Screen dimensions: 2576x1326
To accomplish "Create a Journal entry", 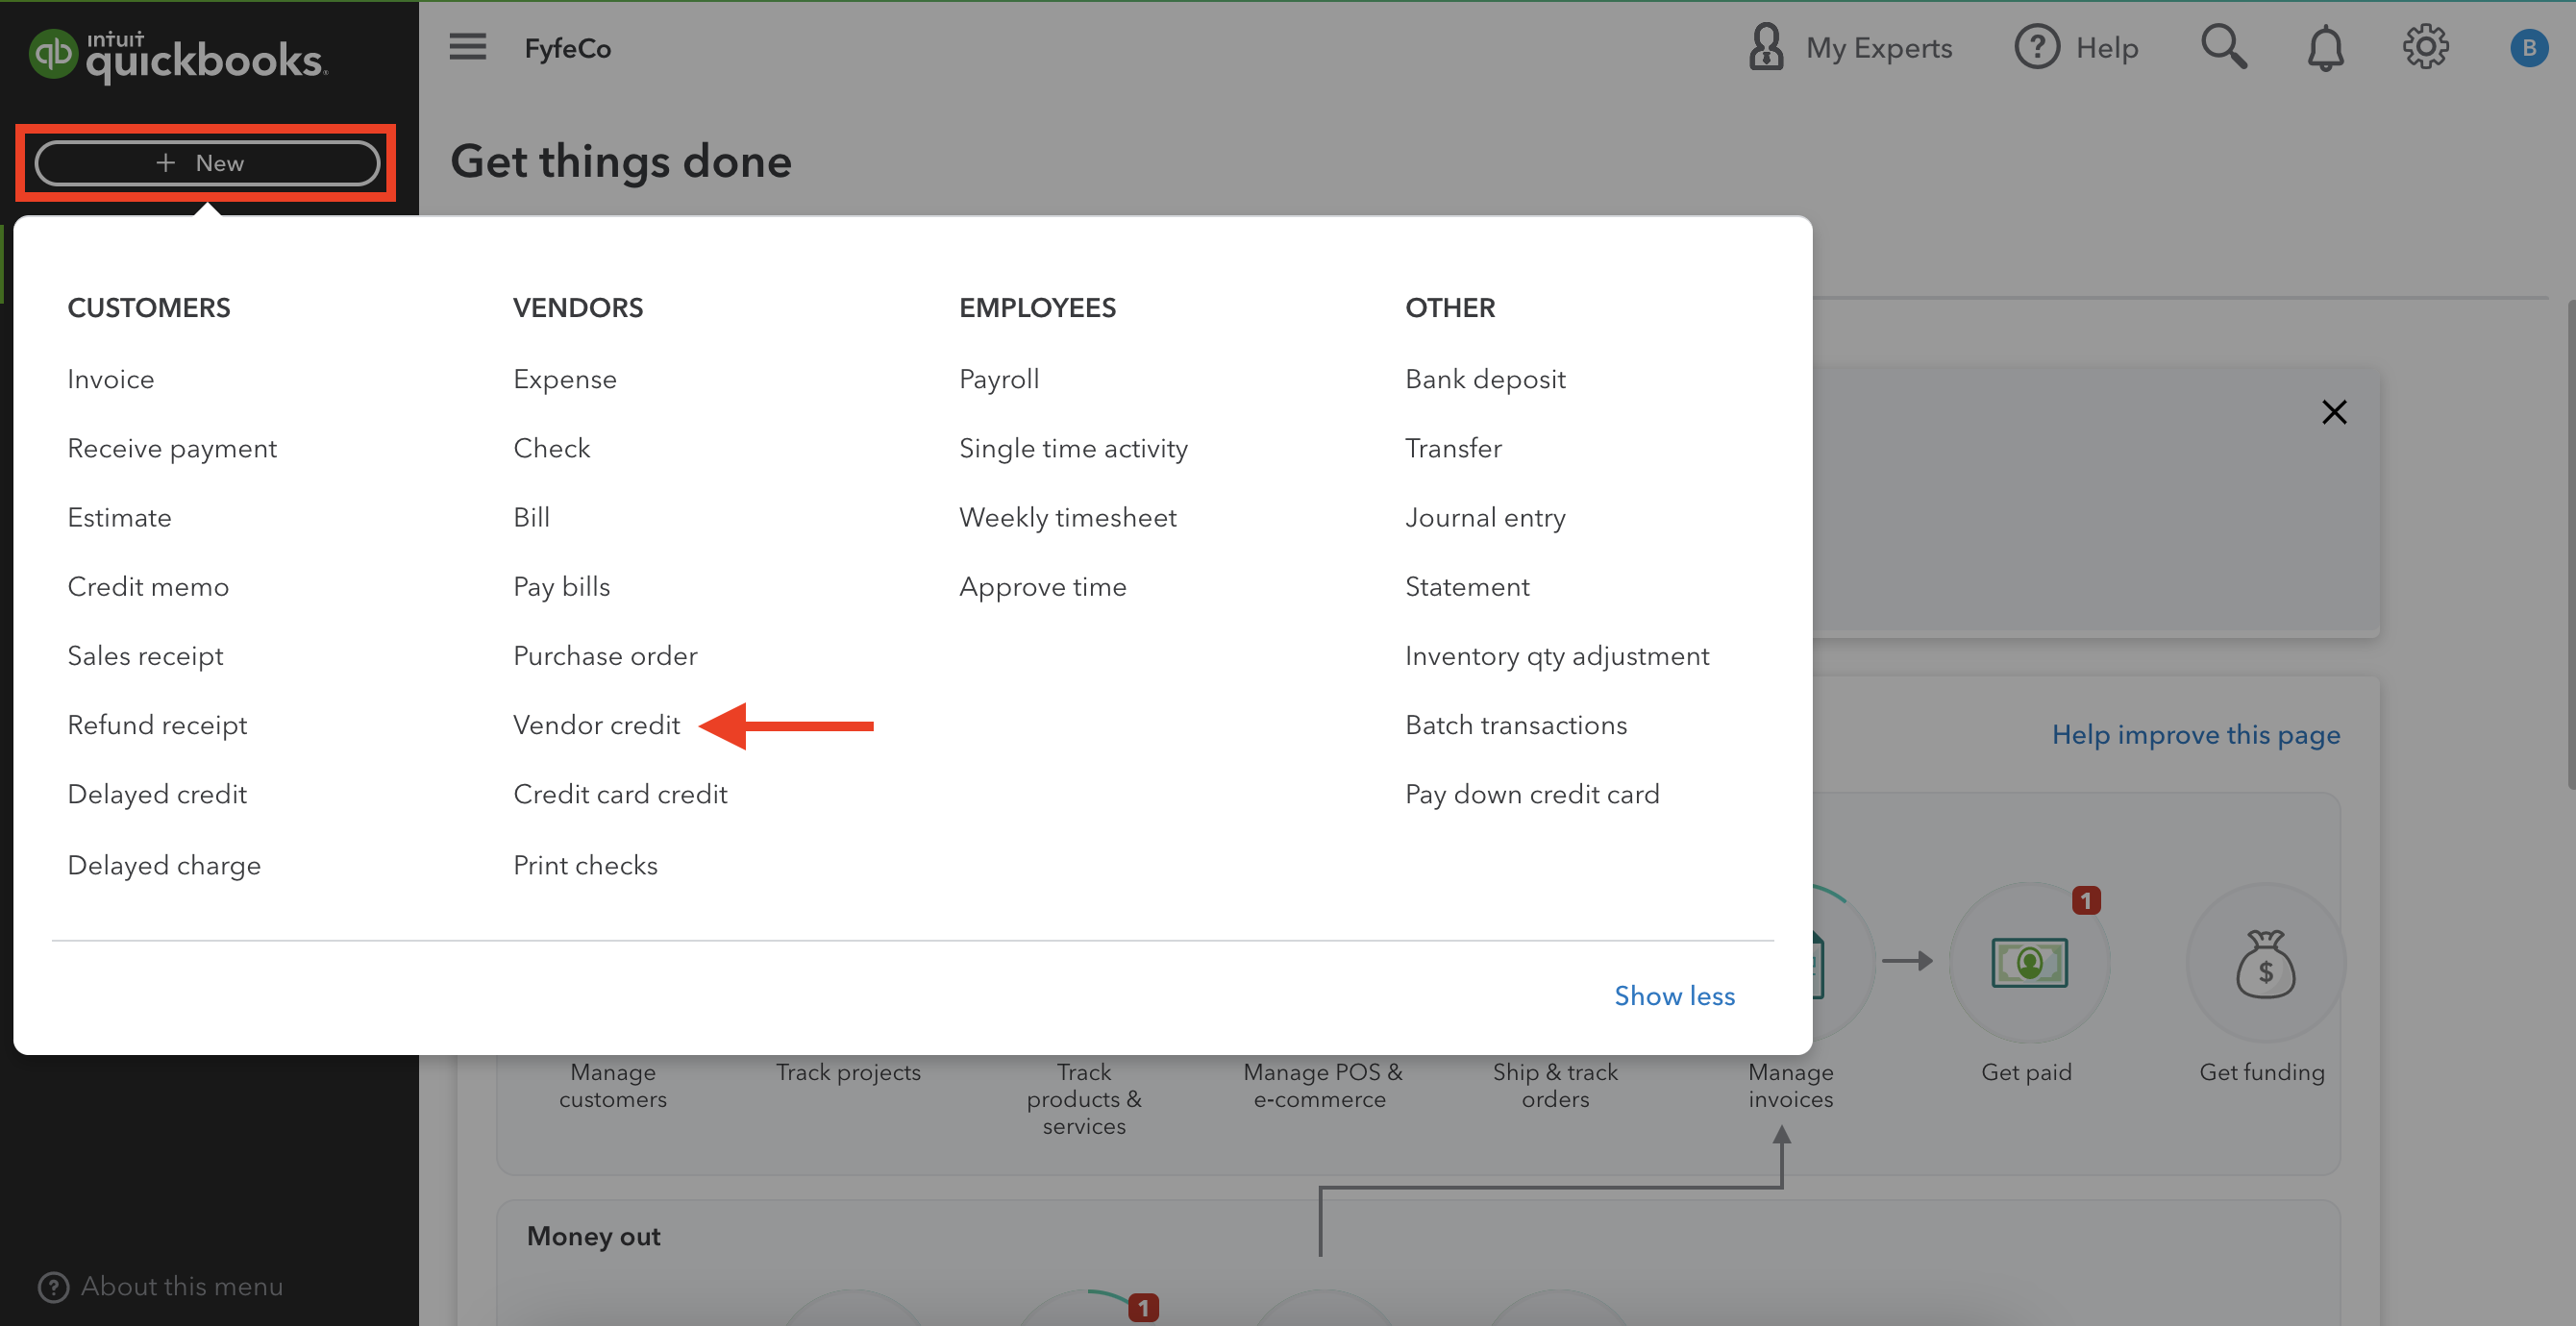I will (1485, 517).
